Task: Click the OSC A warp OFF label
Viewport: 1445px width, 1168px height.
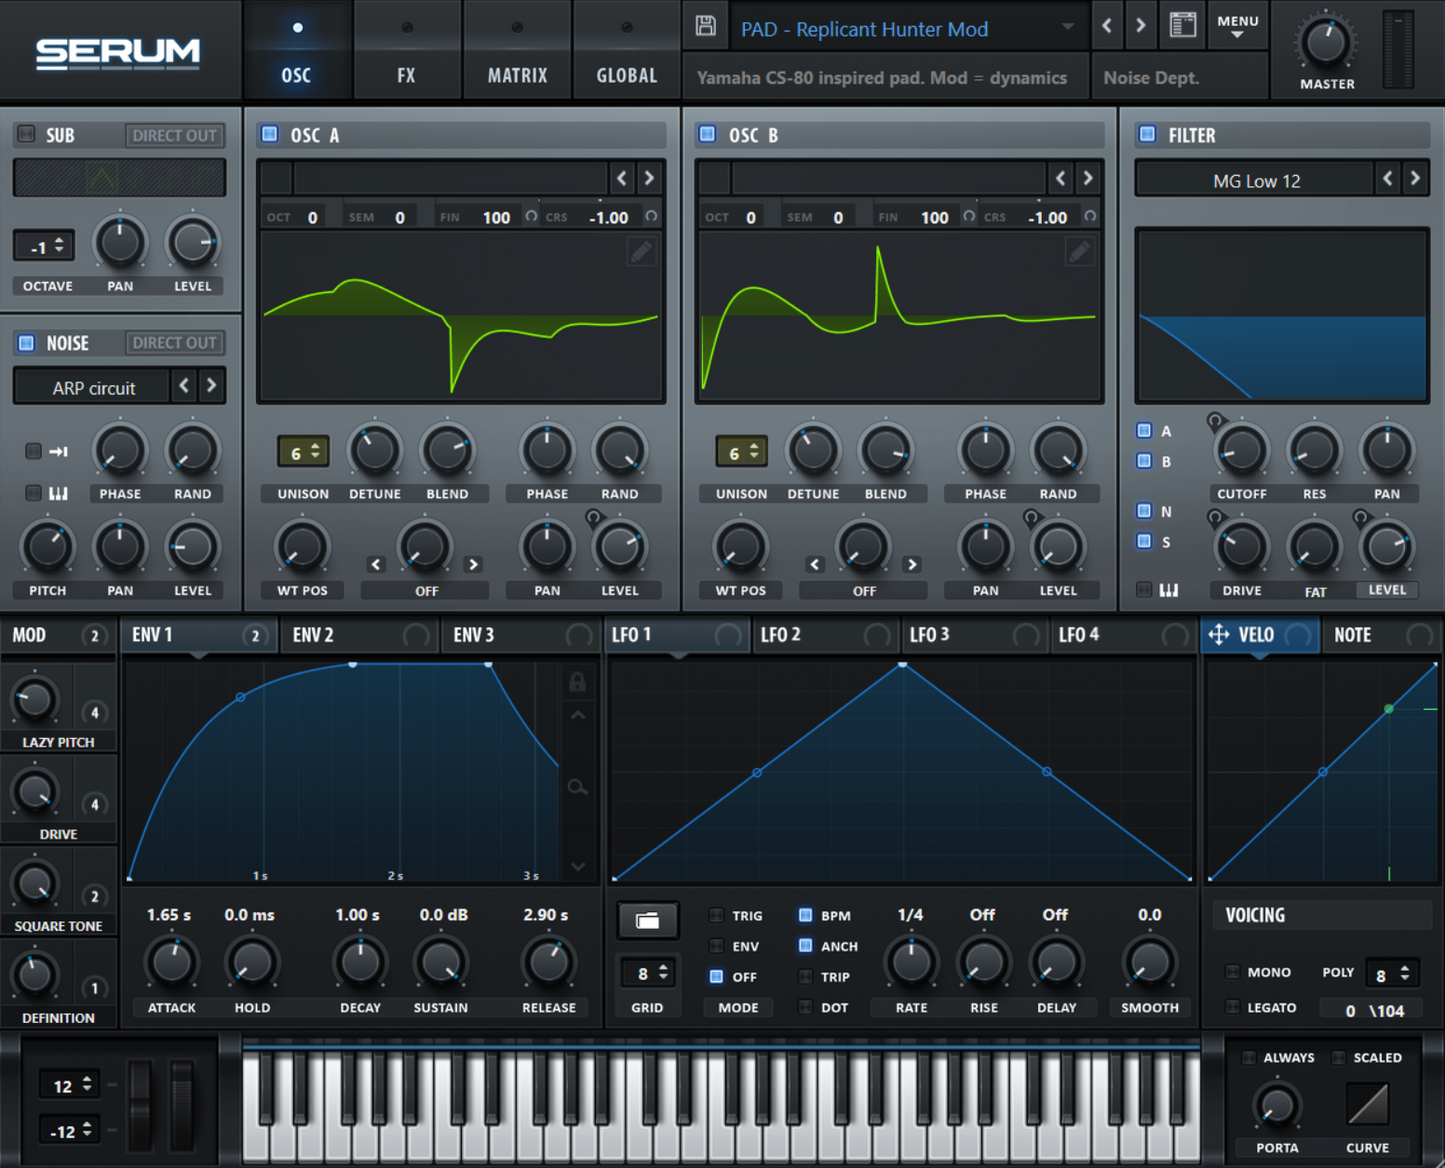Action: point(426,591)
